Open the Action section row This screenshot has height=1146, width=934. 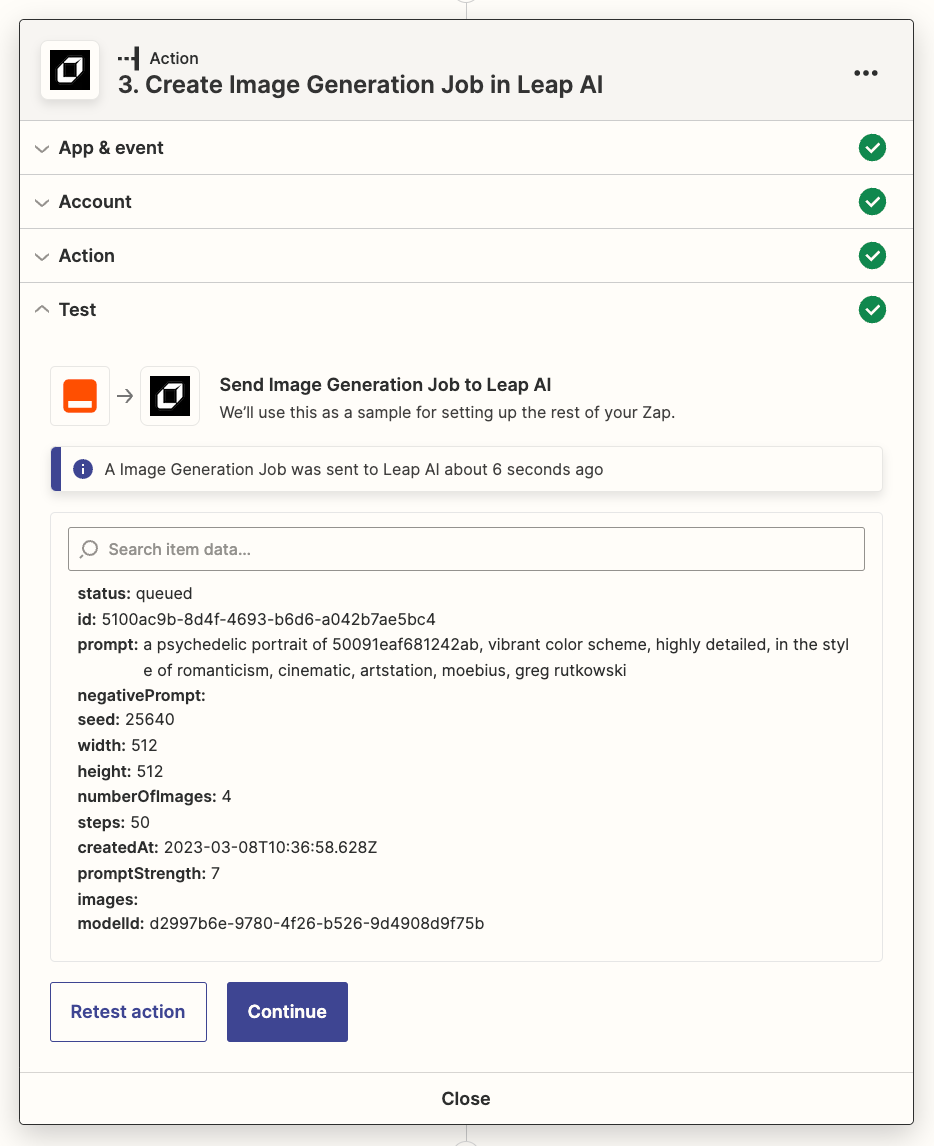point(87,256)
